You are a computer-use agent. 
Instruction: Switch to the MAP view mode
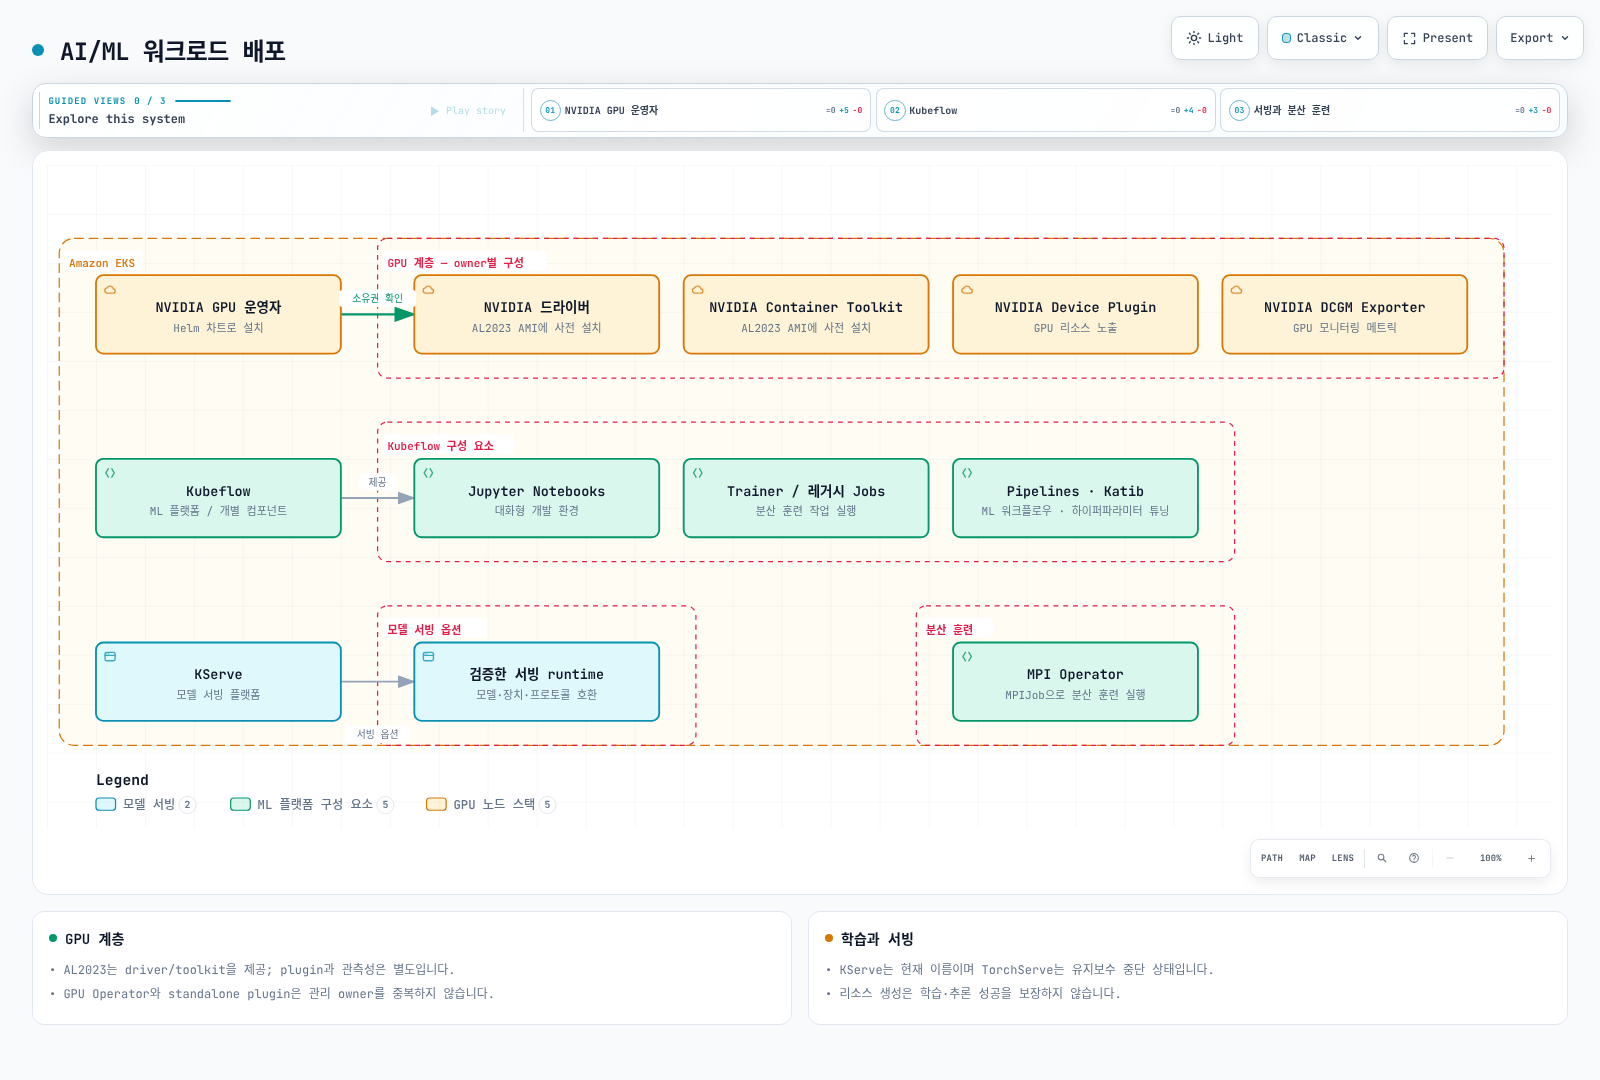1307,858
